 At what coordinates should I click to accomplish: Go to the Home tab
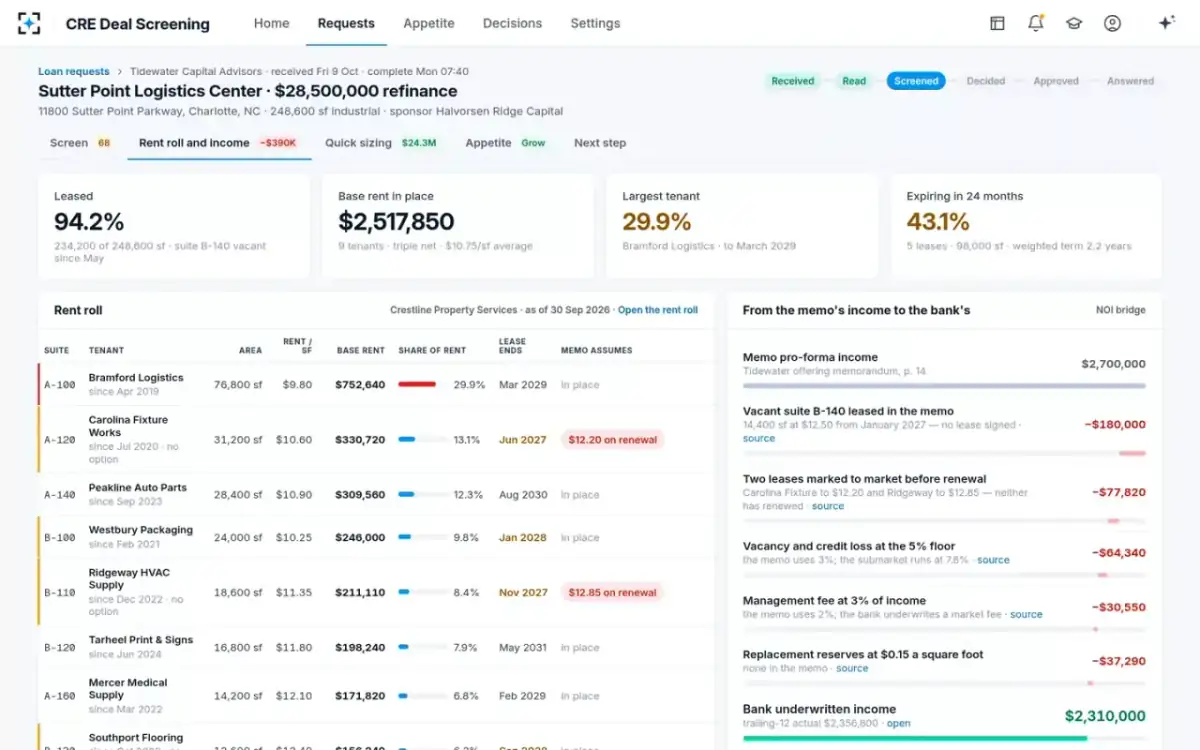272,23
